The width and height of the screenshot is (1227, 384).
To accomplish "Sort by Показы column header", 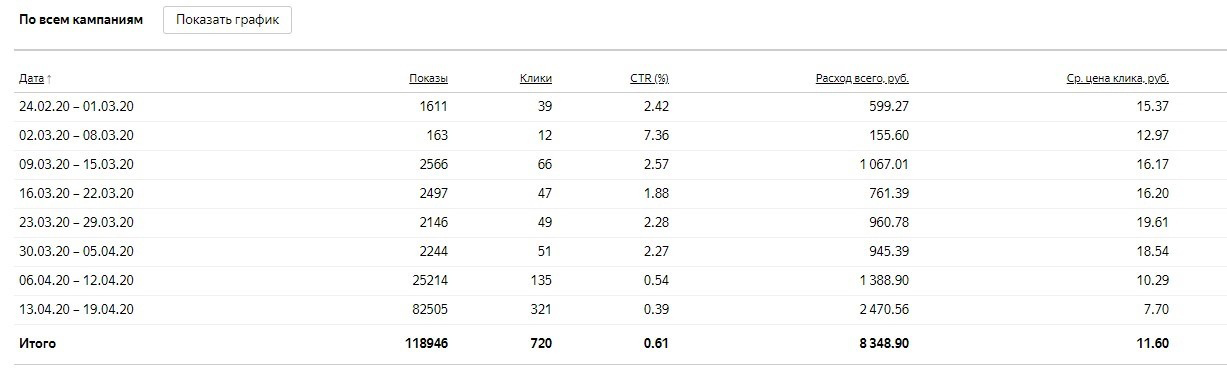I will coord(428,78).
